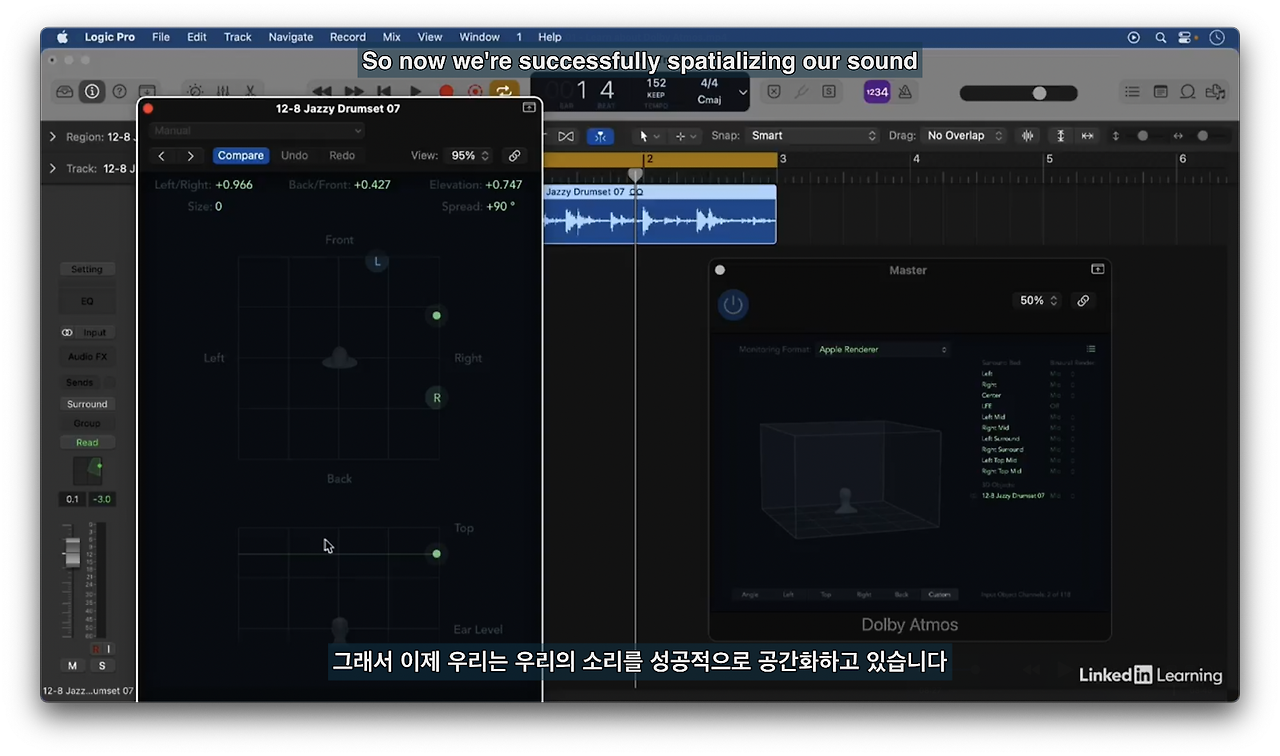Toggle the blue Catch Playhead button
The height and width of the screenshot is (756, 1280).
click(600, 136)
